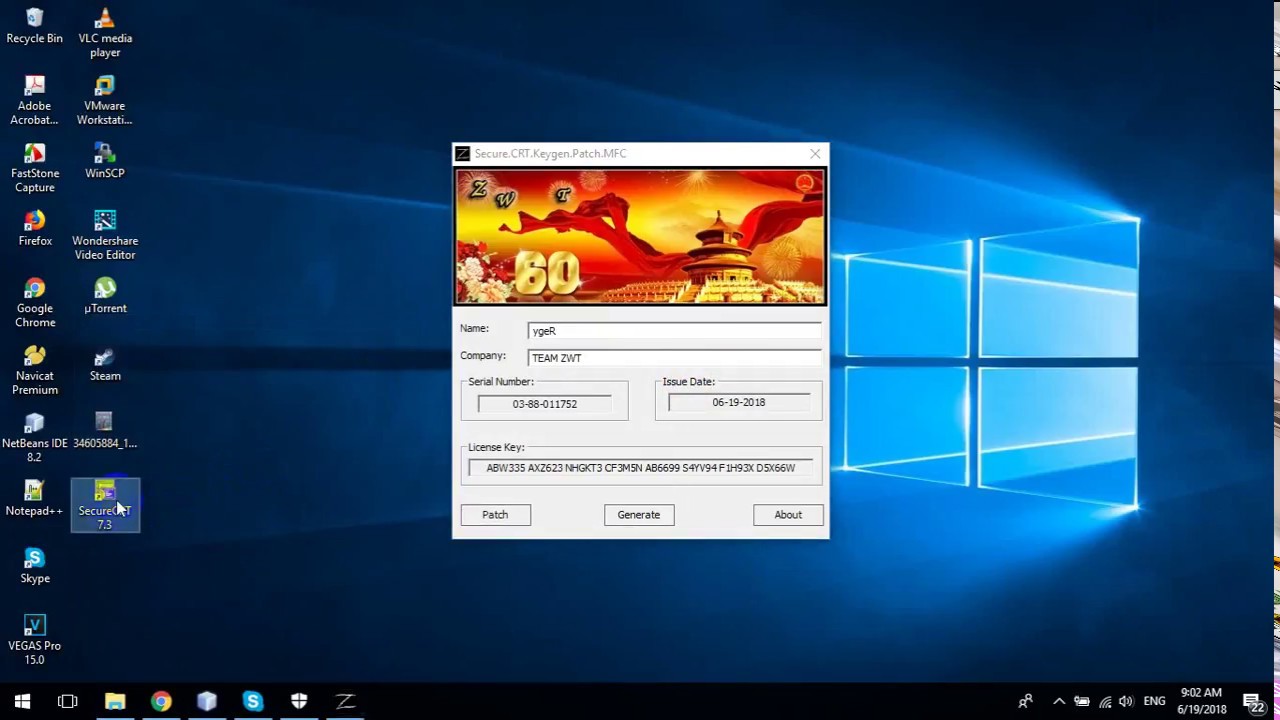Viewport: 1280px width, 720px height.
Task: Open Notepad++ desktop shortcut
Action: [x=34, y=499]
